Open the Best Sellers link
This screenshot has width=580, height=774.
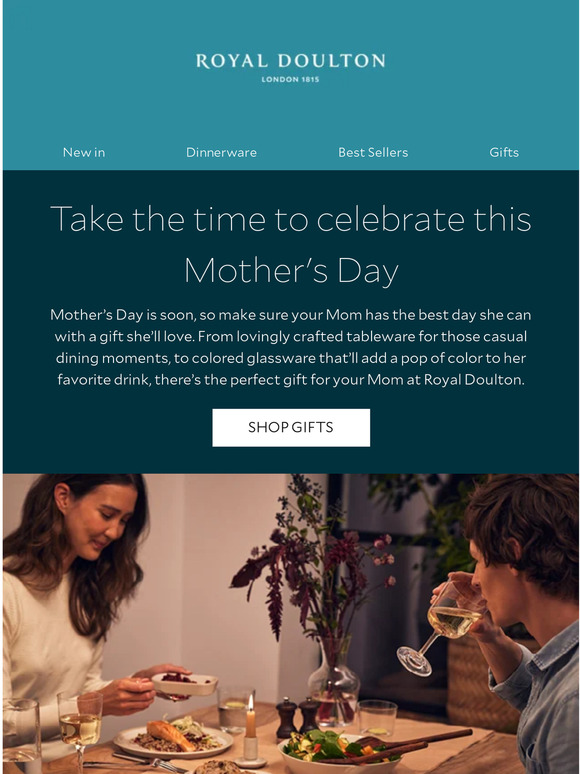(373, 153)
